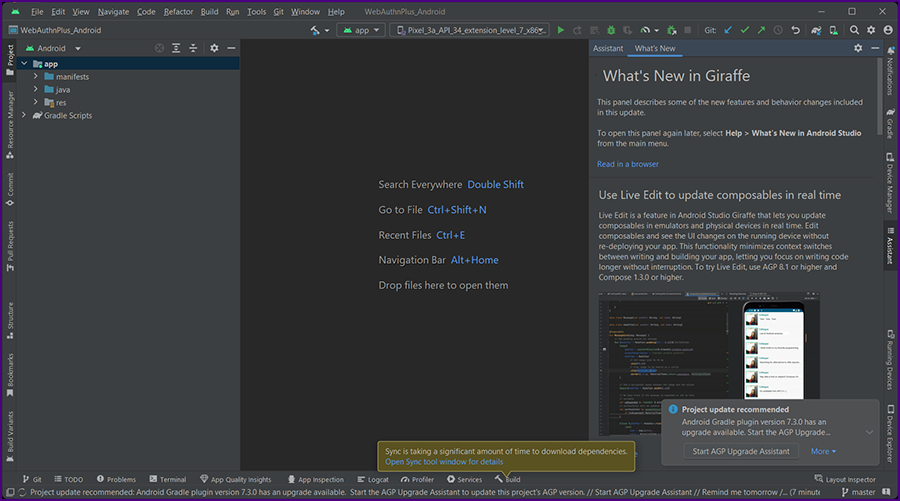
Task: Toggle the Resource Manager side panel
Action: (10, 120)
